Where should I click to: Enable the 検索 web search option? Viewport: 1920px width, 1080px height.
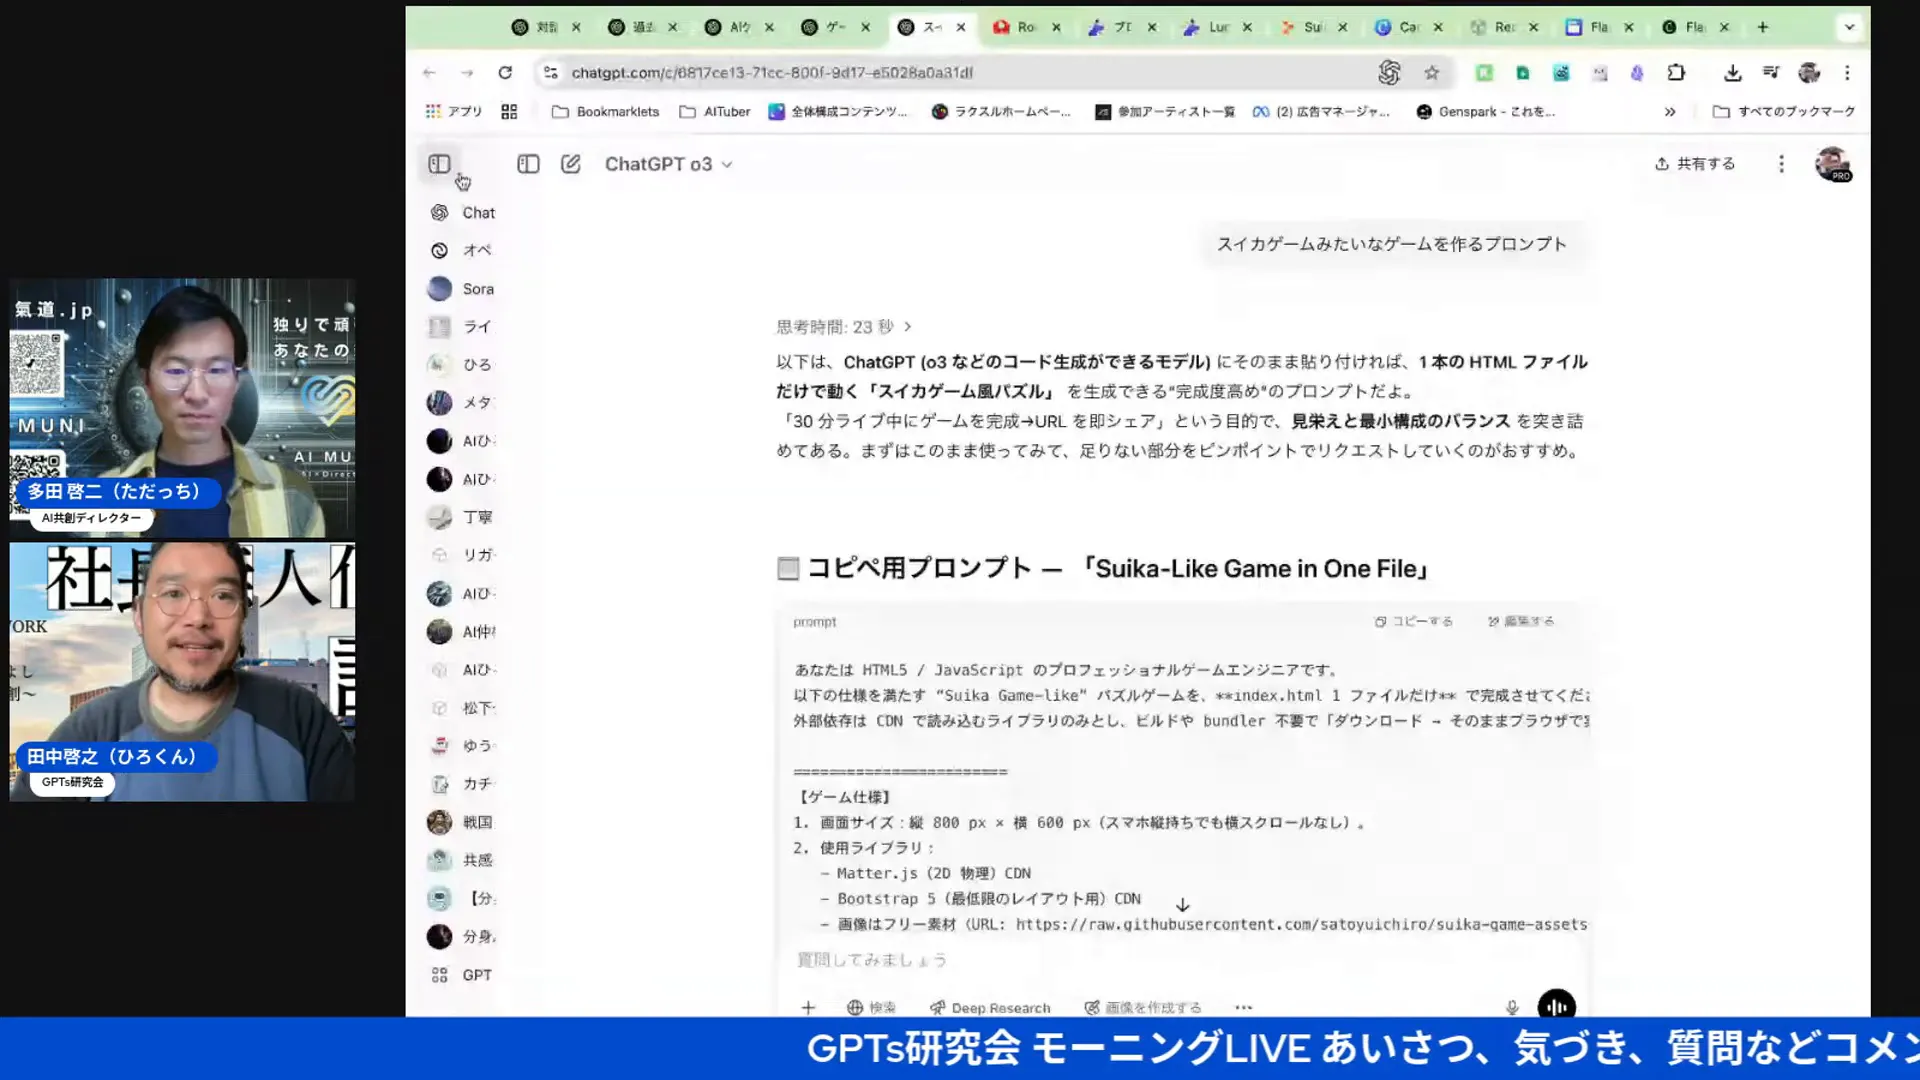pyautogui.click(x=871, y=1008)
